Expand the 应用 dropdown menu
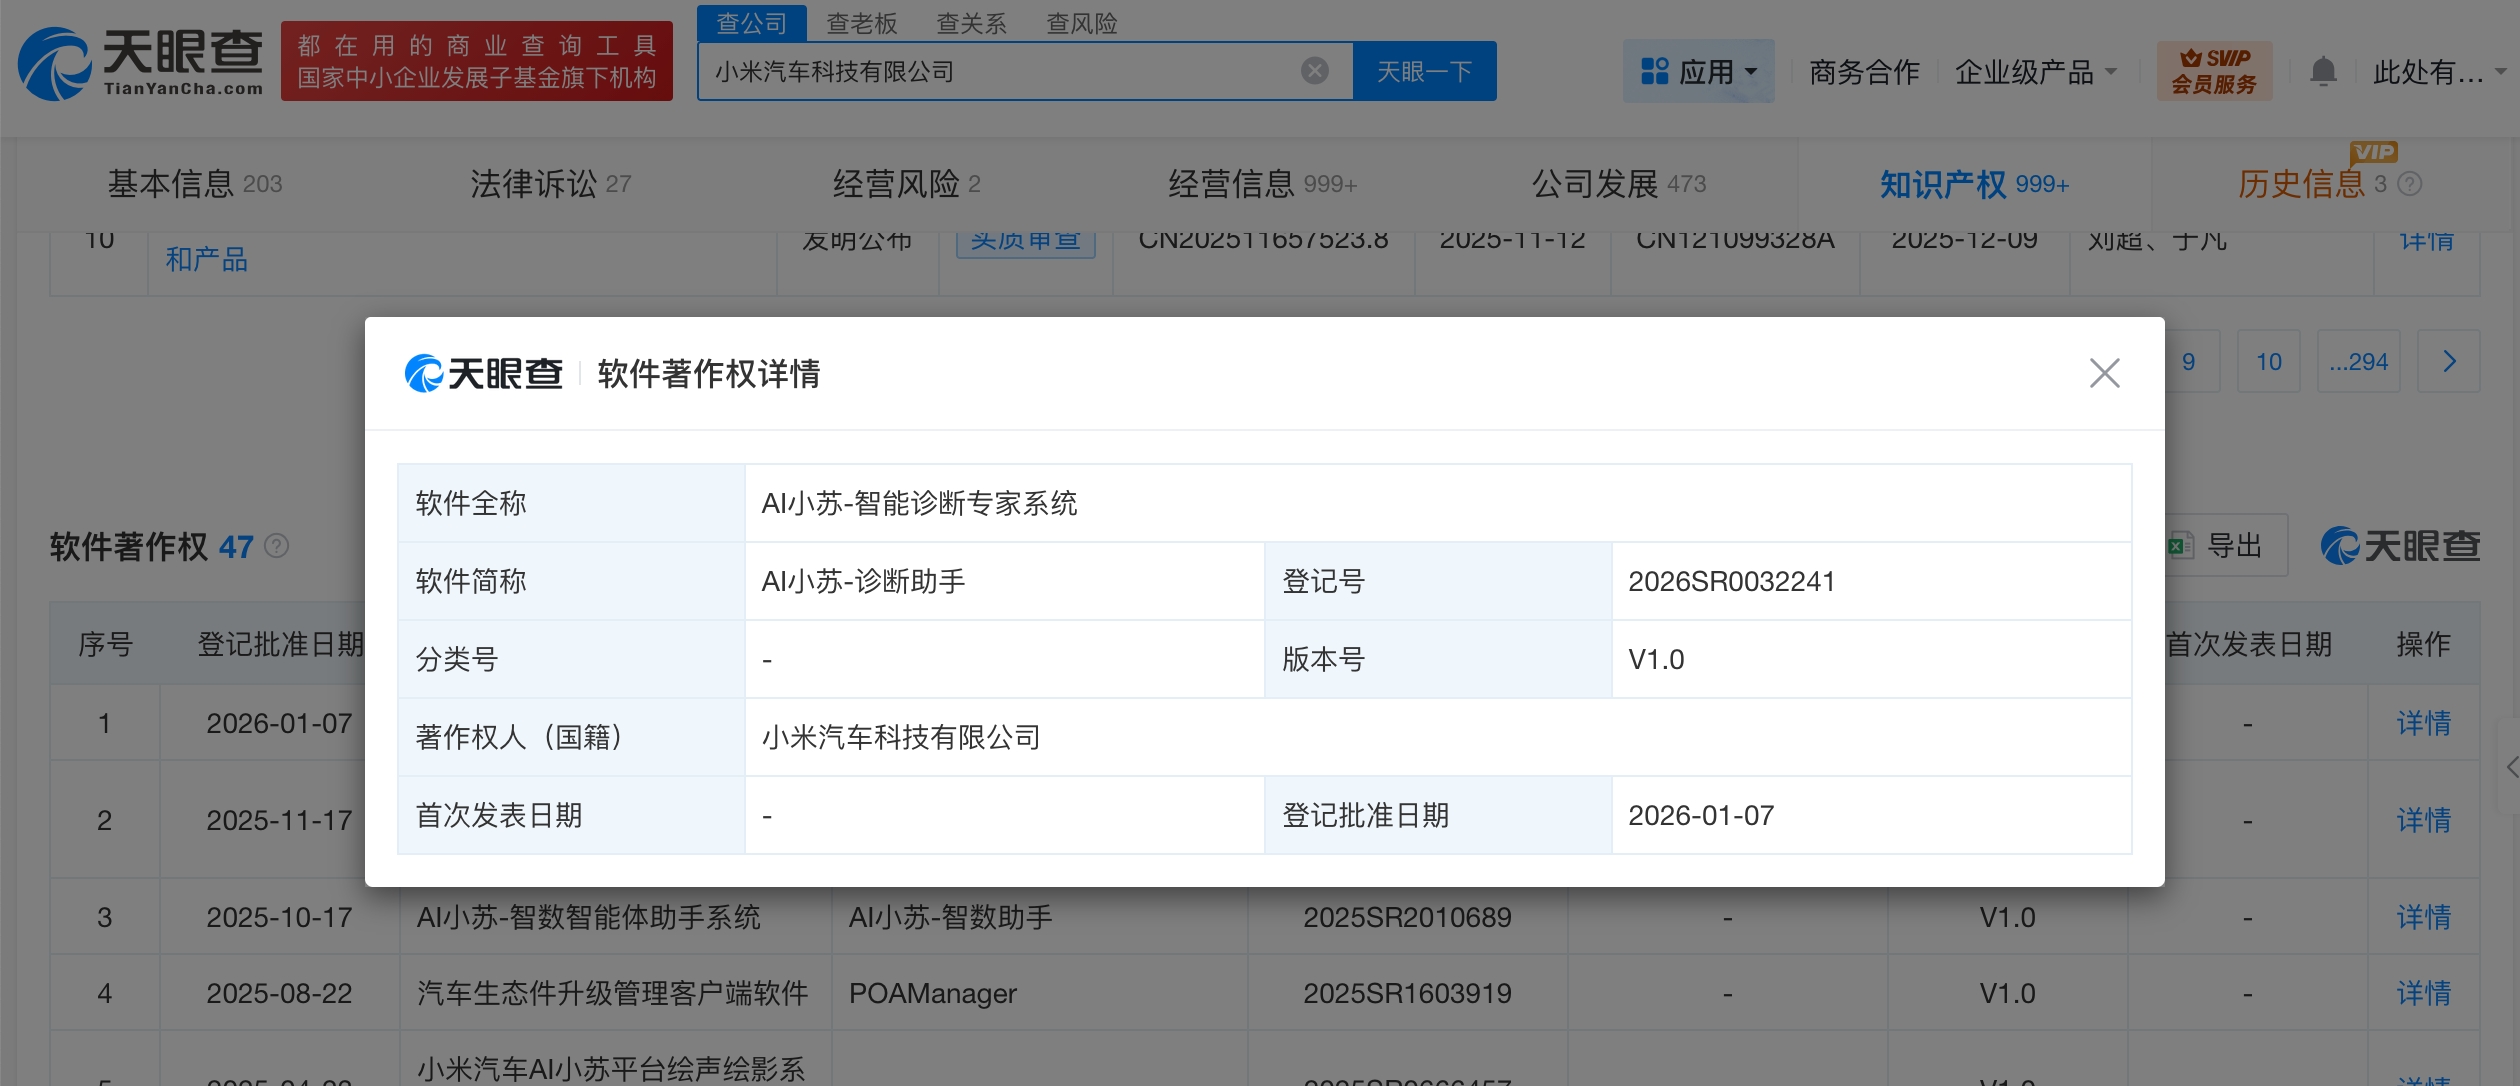The width and height of the screenshot is (2520, 1086). click(x=1698, y=72)
